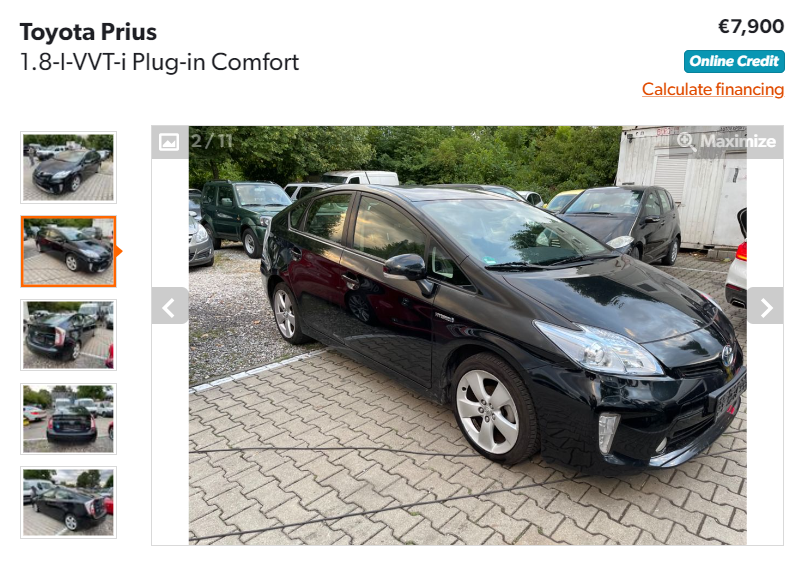Image resolution: width=803 pixels, height=567 pixels.
Task: Select the fourth thumbnail showing the car's rear
Action: pyautogui.click(x=69, y=418)
